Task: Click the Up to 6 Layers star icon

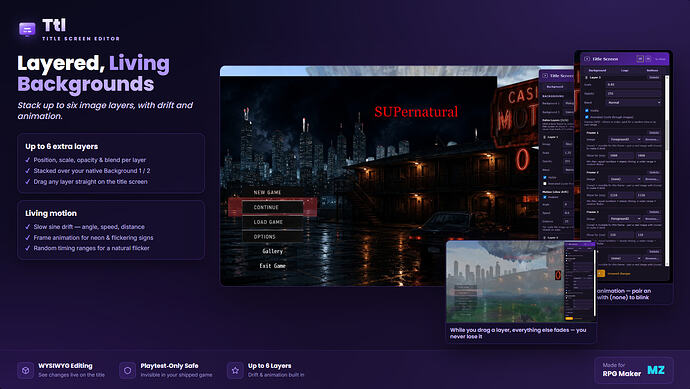Action: [235, 371]
